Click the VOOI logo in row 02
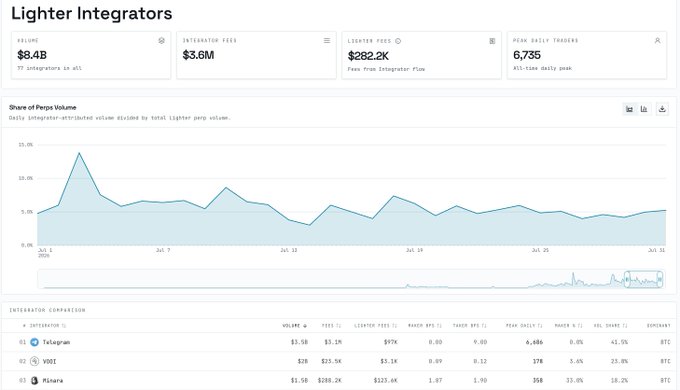The width and height of the screenshot is (680, 390). (34, 361)
